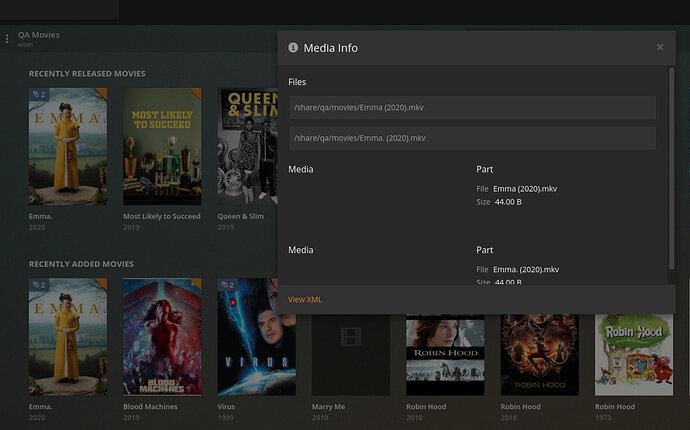Open the Queen & Slim poster

(x=247, y=147)
